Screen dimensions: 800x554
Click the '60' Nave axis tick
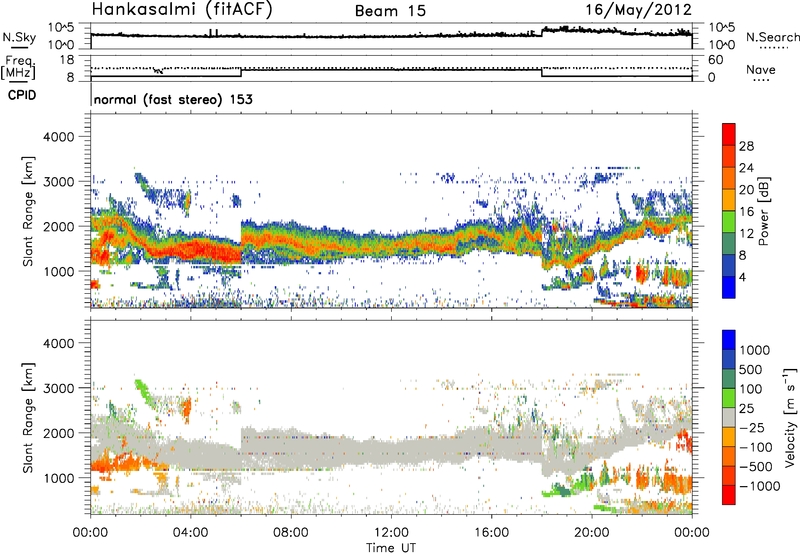coord(715,60)
